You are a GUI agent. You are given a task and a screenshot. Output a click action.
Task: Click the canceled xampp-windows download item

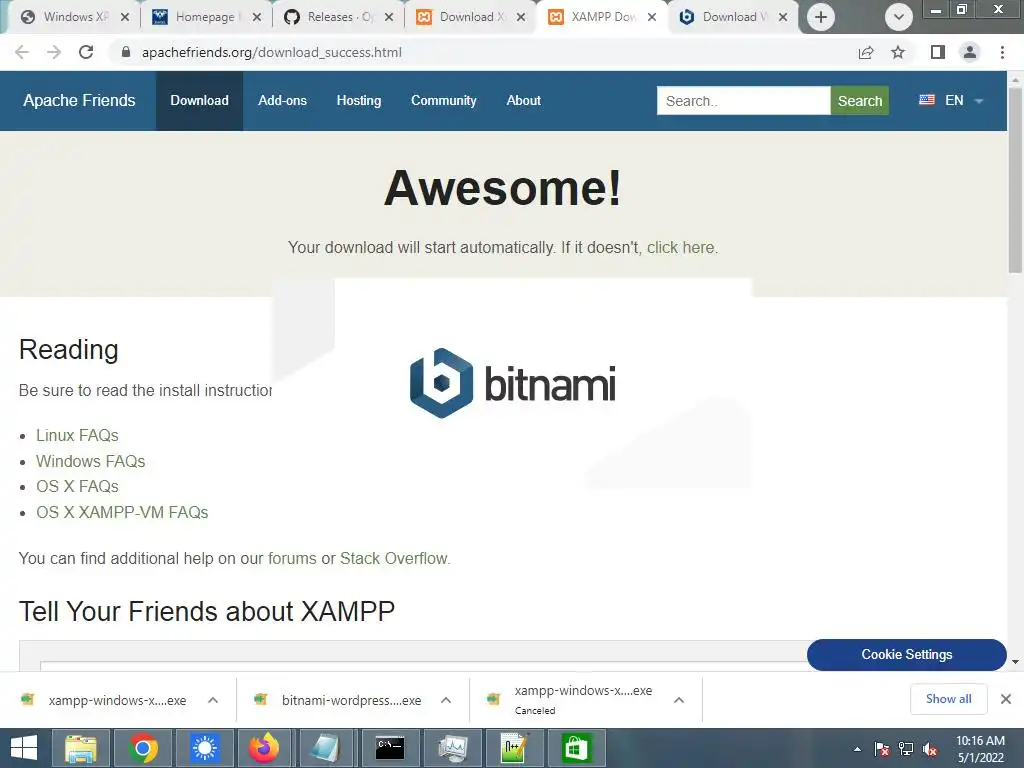569,699
